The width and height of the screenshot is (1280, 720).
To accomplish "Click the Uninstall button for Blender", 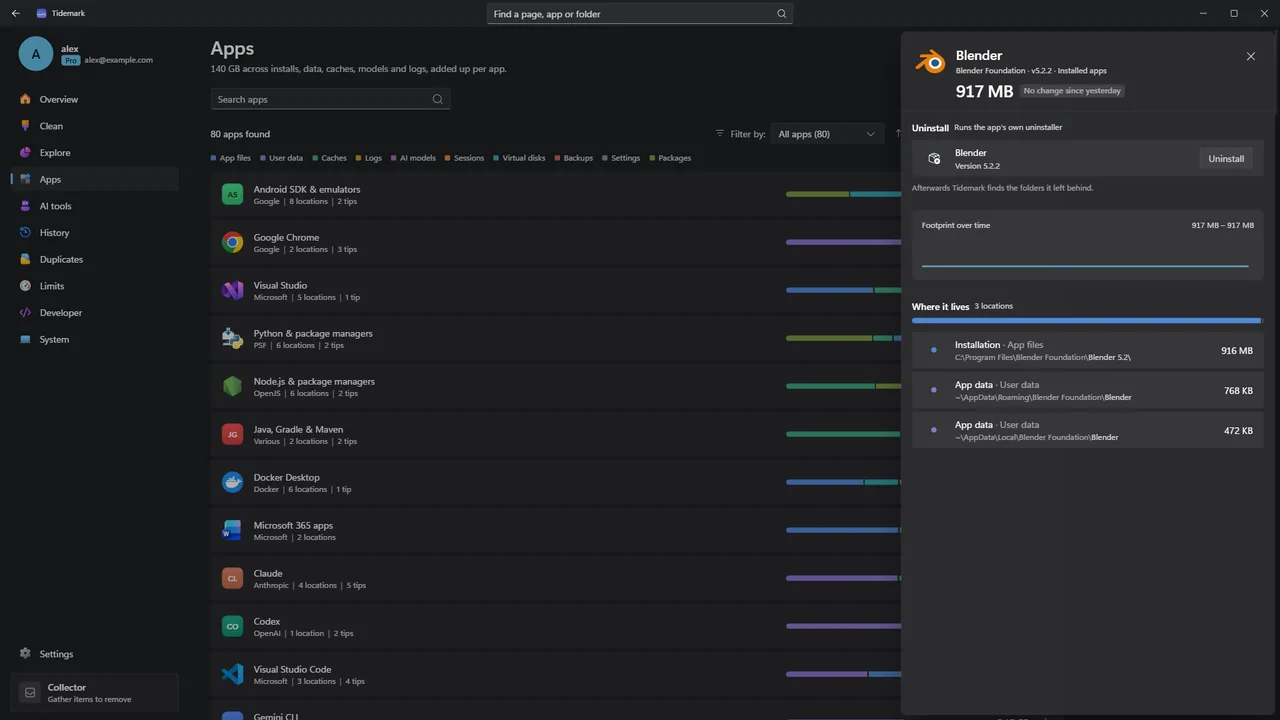I will pyautogui.click(x=1226, y=159).
